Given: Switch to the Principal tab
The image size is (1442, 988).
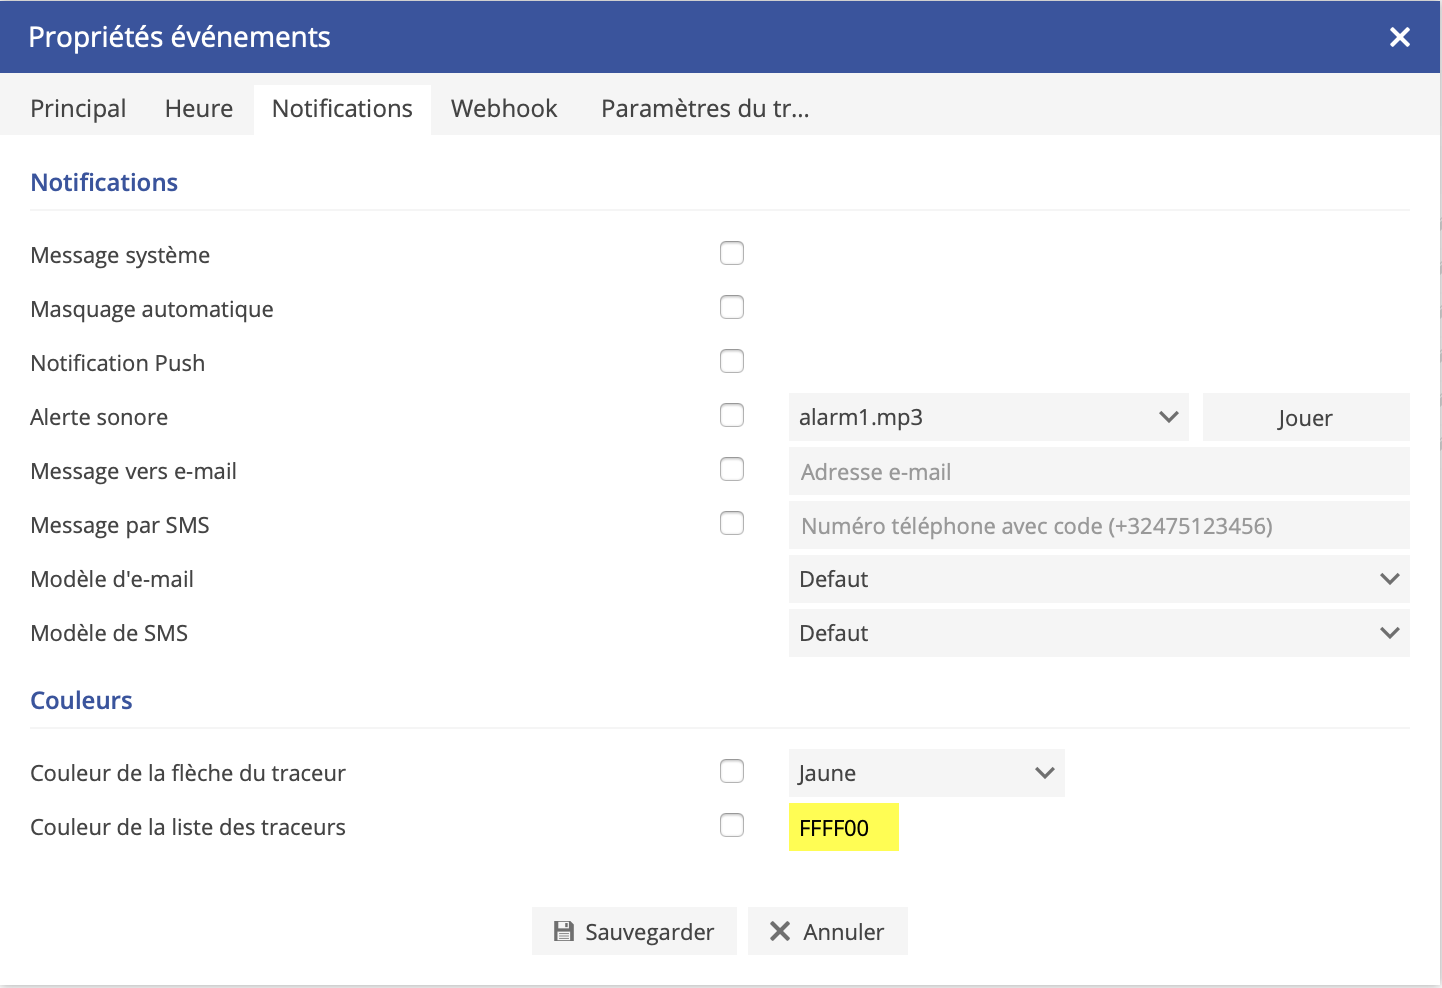Looking at the screenshot, I should coord(78,108).
